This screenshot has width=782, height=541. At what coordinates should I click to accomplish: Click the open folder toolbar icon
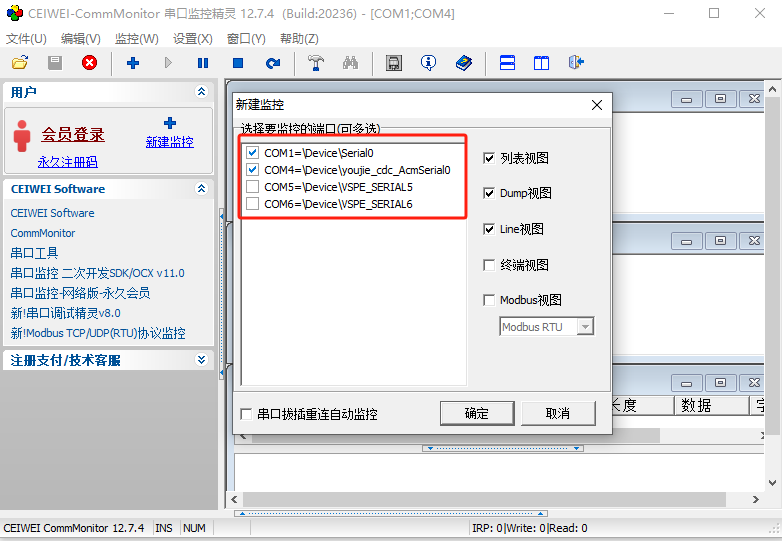(19, 63)
